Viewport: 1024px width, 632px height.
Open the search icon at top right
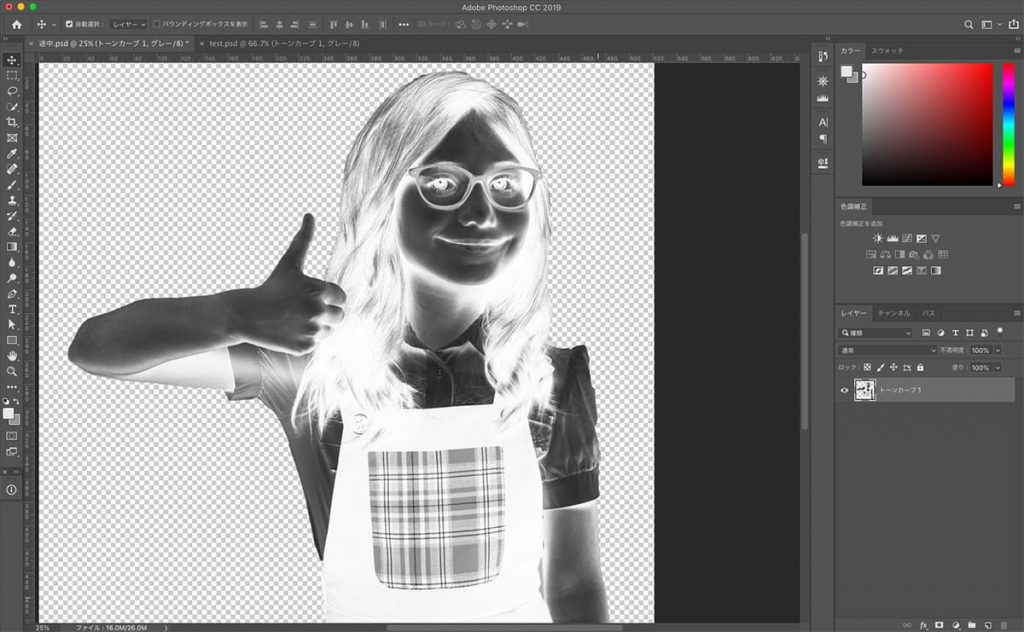click(968, 24)
